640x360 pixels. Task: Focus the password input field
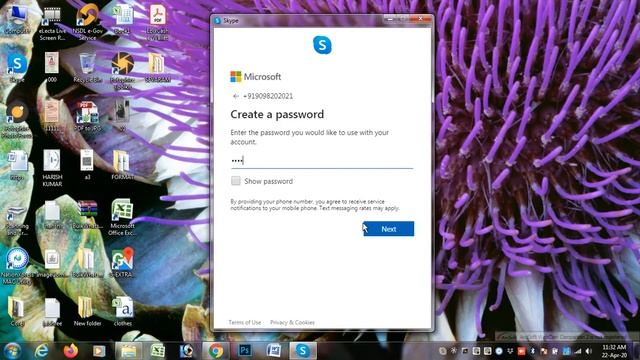(322, 160)
